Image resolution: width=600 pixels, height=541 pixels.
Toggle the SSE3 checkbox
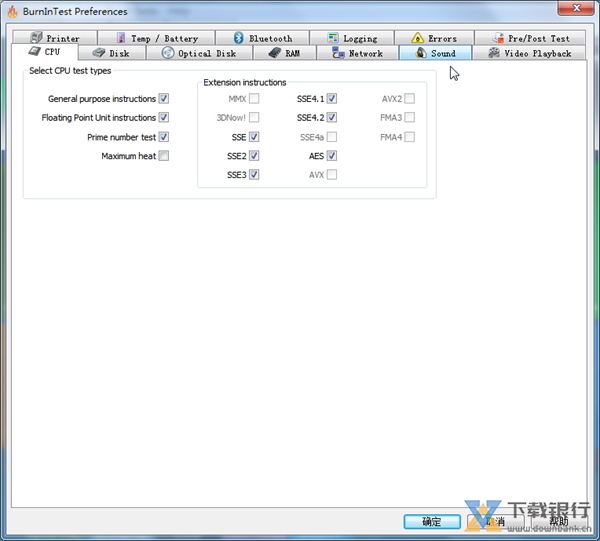tap(254, 174)
